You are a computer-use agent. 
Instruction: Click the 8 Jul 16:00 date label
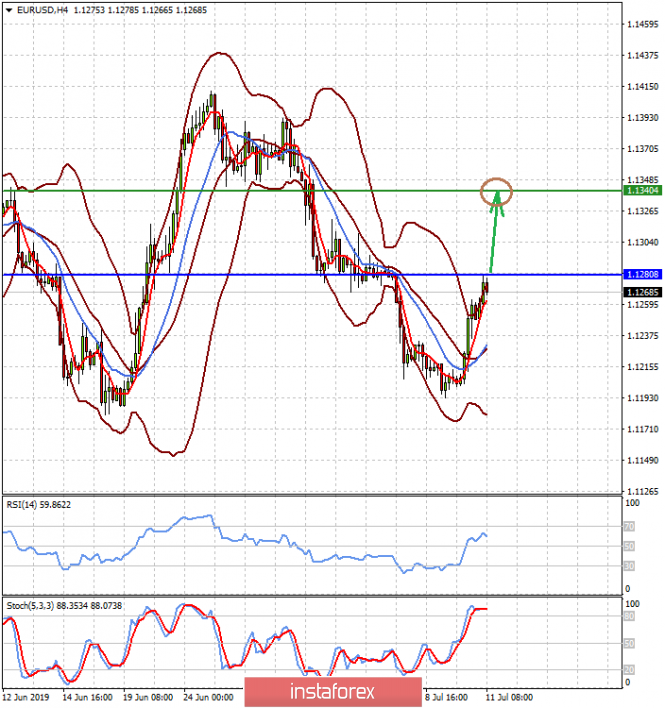point(449,697)
